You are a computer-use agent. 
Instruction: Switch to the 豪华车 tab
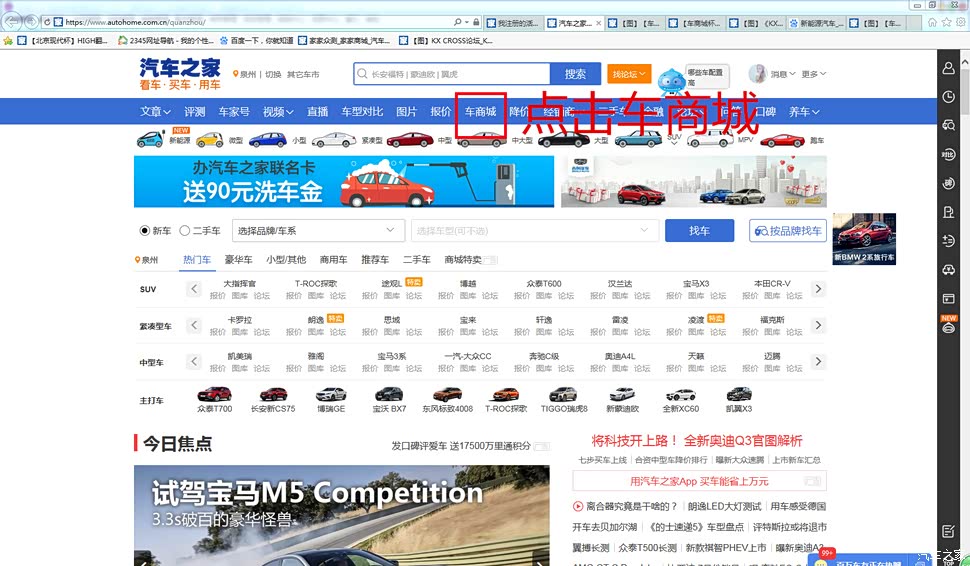[238, 259]
